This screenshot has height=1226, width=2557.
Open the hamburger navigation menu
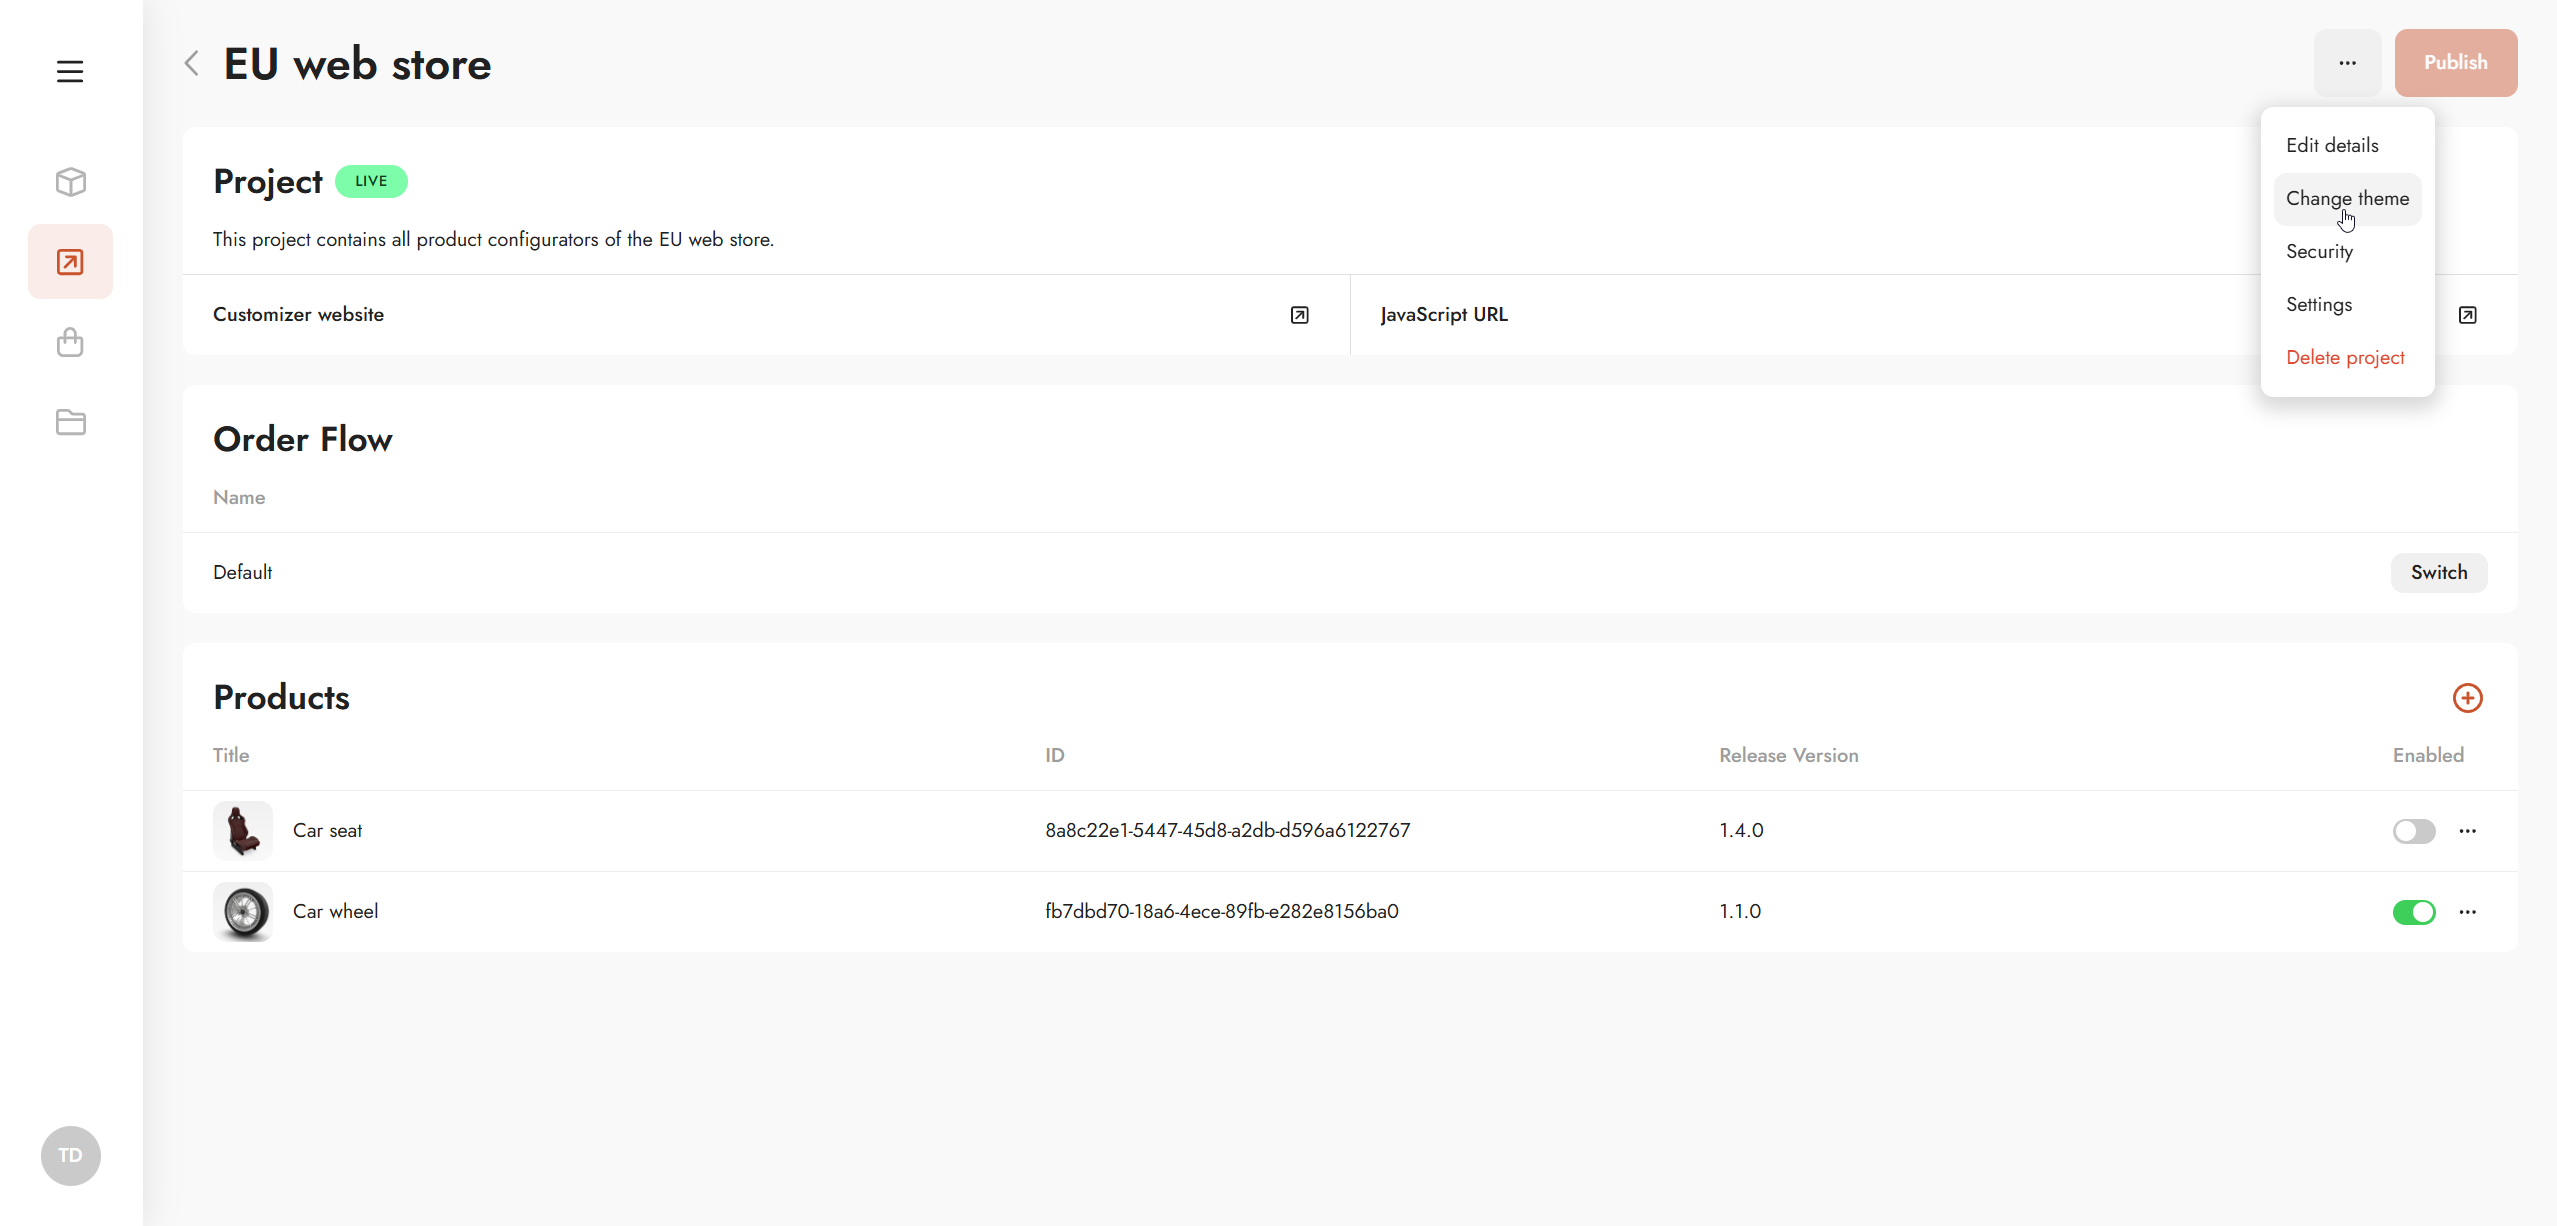tap(70, 72)
